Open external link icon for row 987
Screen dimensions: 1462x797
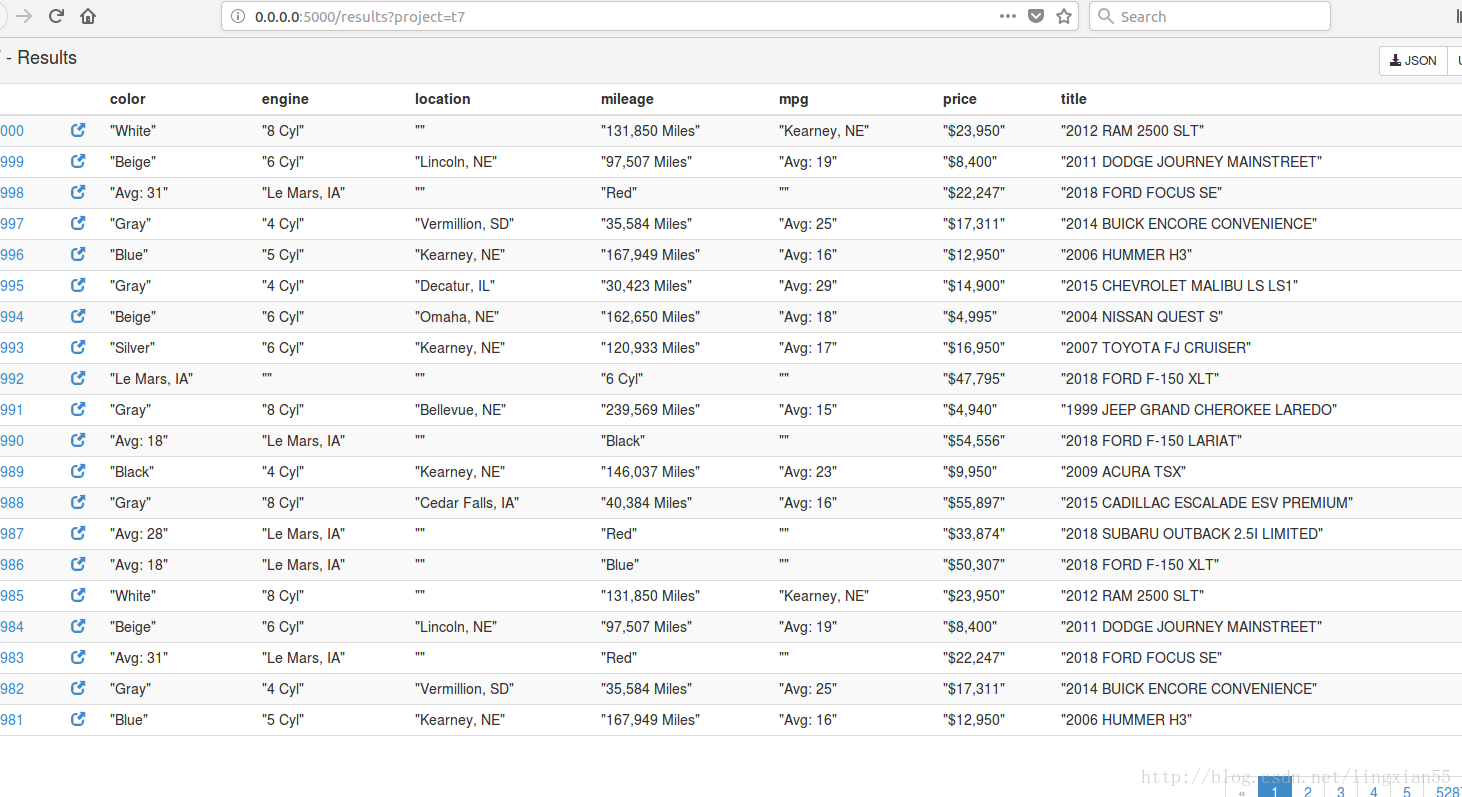point(78,533)
